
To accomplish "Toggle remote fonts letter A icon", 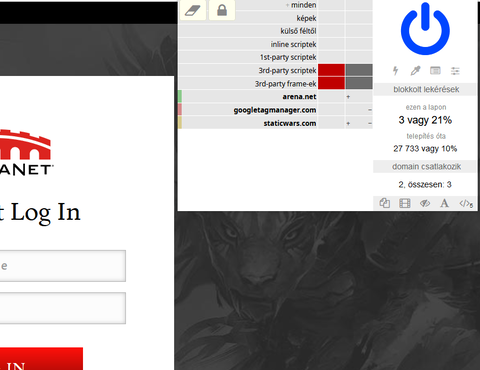I will pyautogui.click(x=444, y=203).
